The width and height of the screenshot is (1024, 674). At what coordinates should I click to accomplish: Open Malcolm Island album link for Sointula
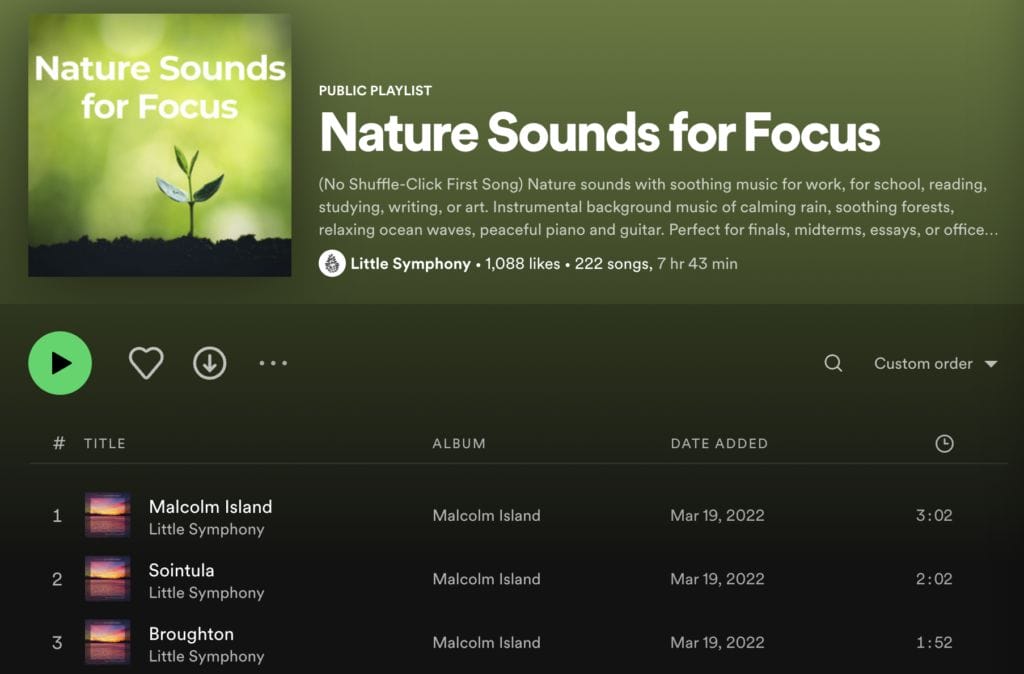tap(486, 579)
